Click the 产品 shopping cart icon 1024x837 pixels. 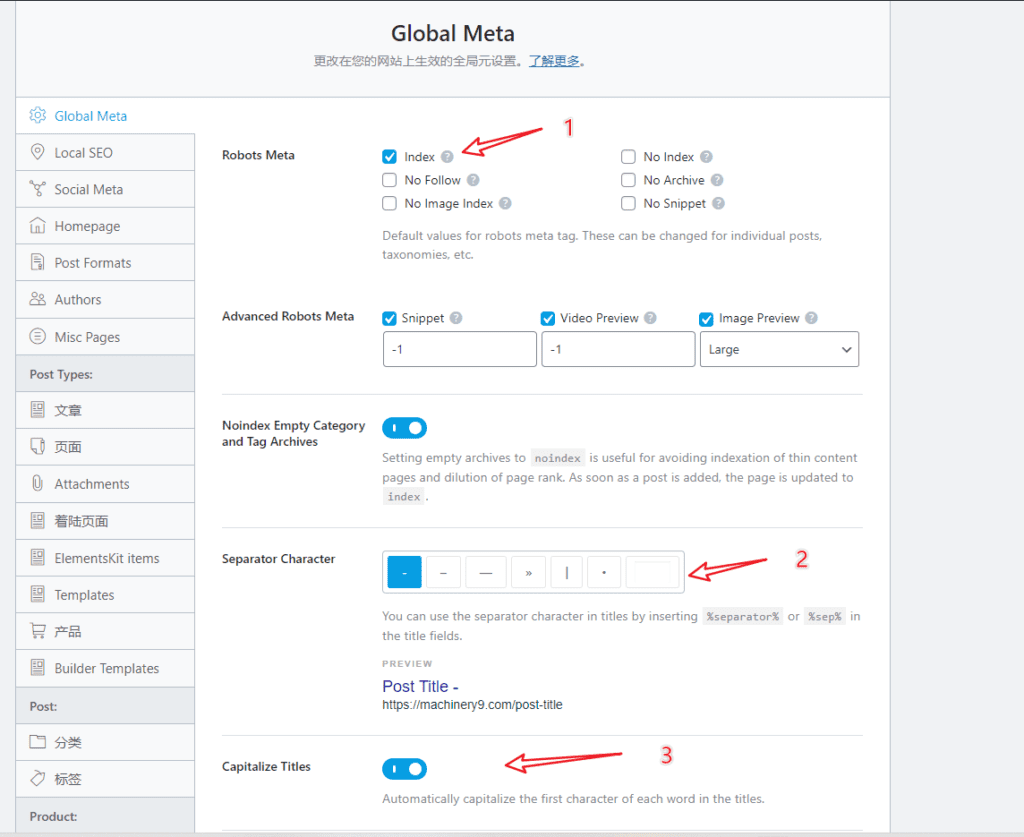pos(38,632)
